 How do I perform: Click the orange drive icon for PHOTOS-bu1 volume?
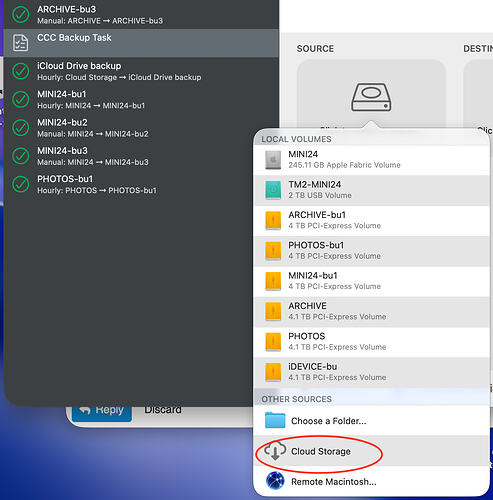[273, 251]
